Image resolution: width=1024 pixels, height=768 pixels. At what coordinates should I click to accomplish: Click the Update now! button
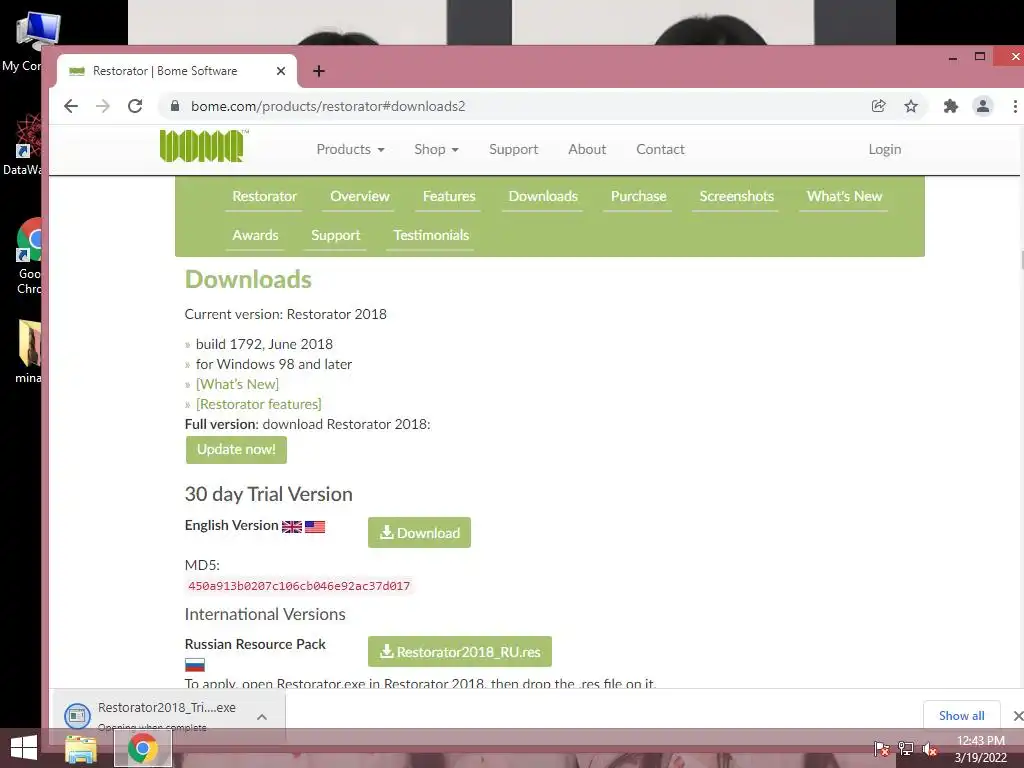(236, 450)
